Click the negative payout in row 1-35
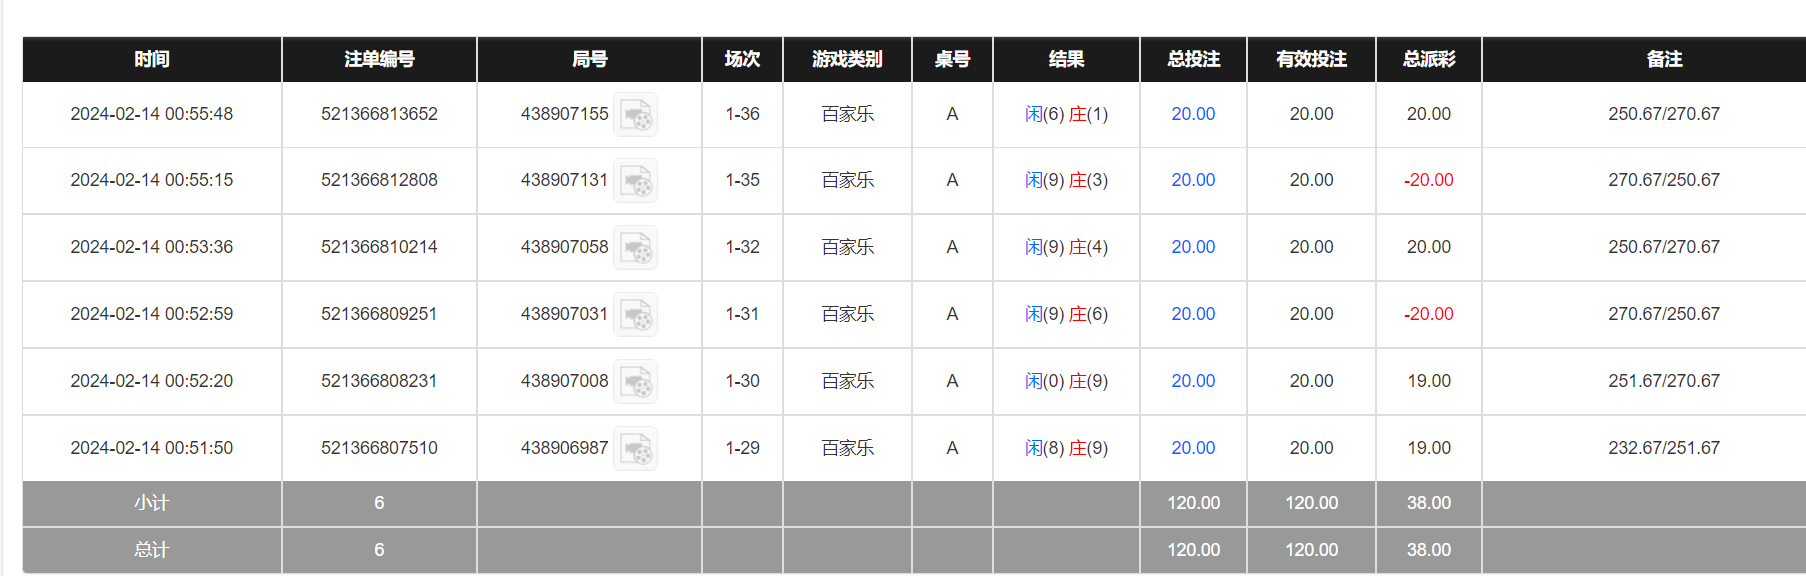1806x576 pixels. coord(1428,180)
